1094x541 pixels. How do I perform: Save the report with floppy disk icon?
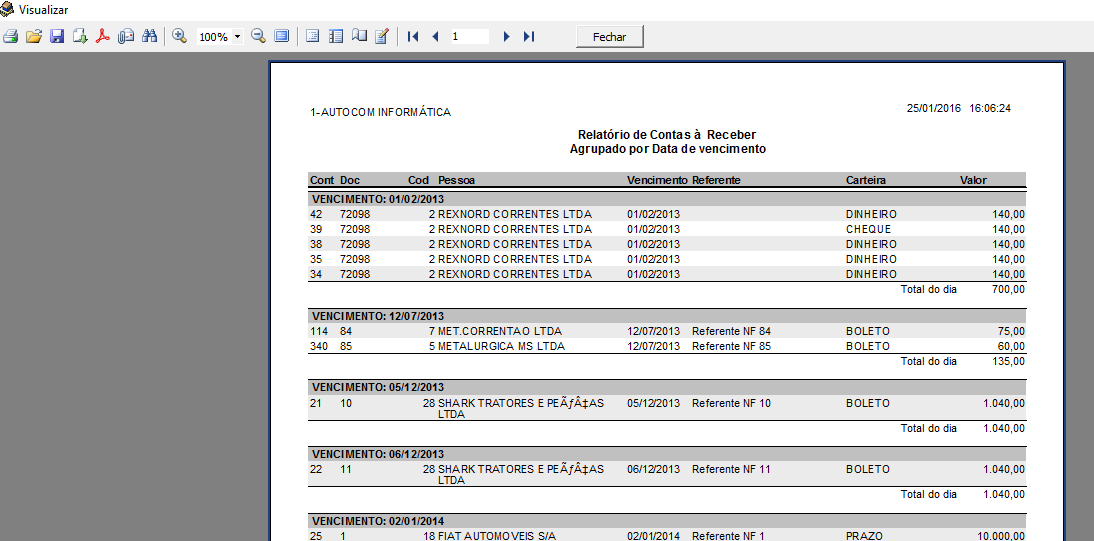57,37
